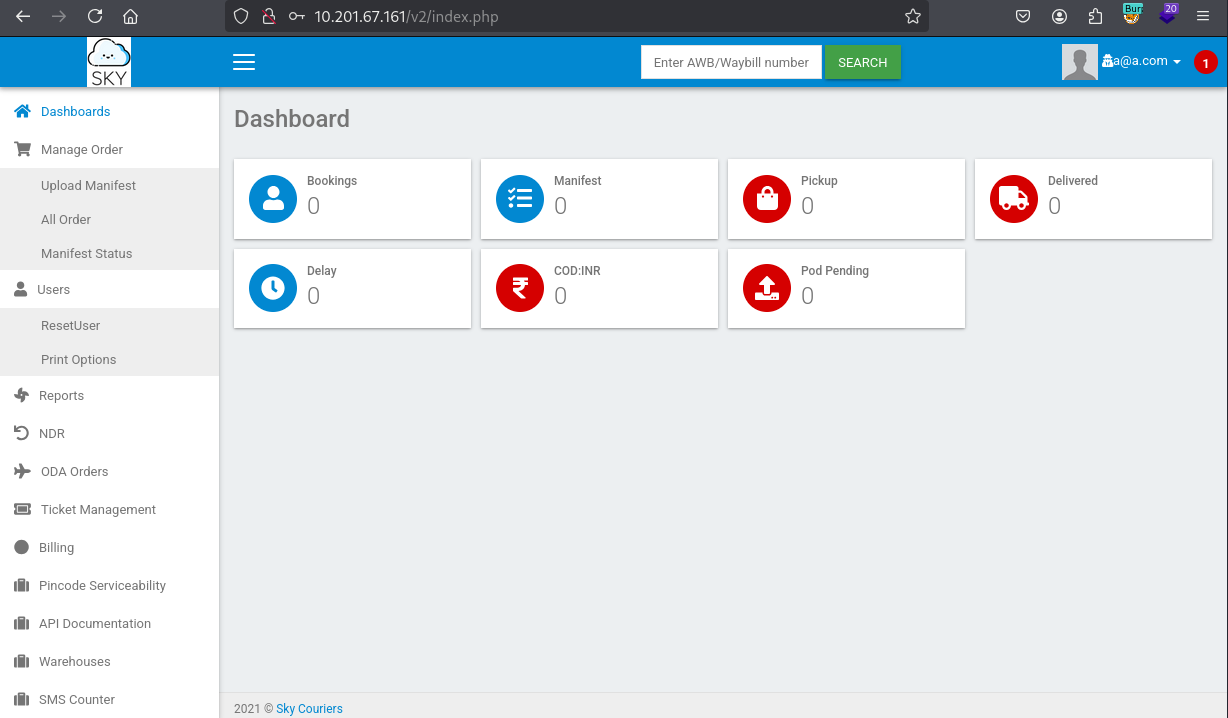Click the Pod Pending card label
The image size is (1228, 718).
coord(835,271)
